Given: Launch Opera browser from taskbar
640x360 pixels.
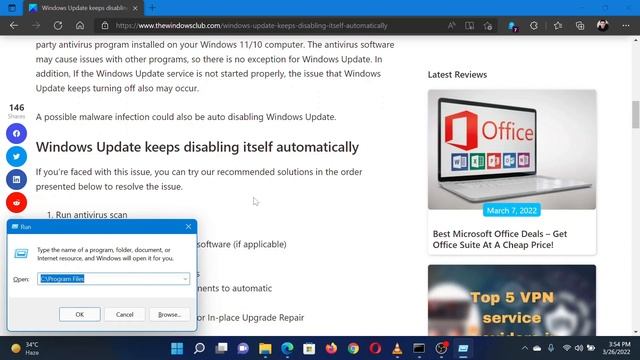Looking at the screenshot, I should click(x=375, y=349).
